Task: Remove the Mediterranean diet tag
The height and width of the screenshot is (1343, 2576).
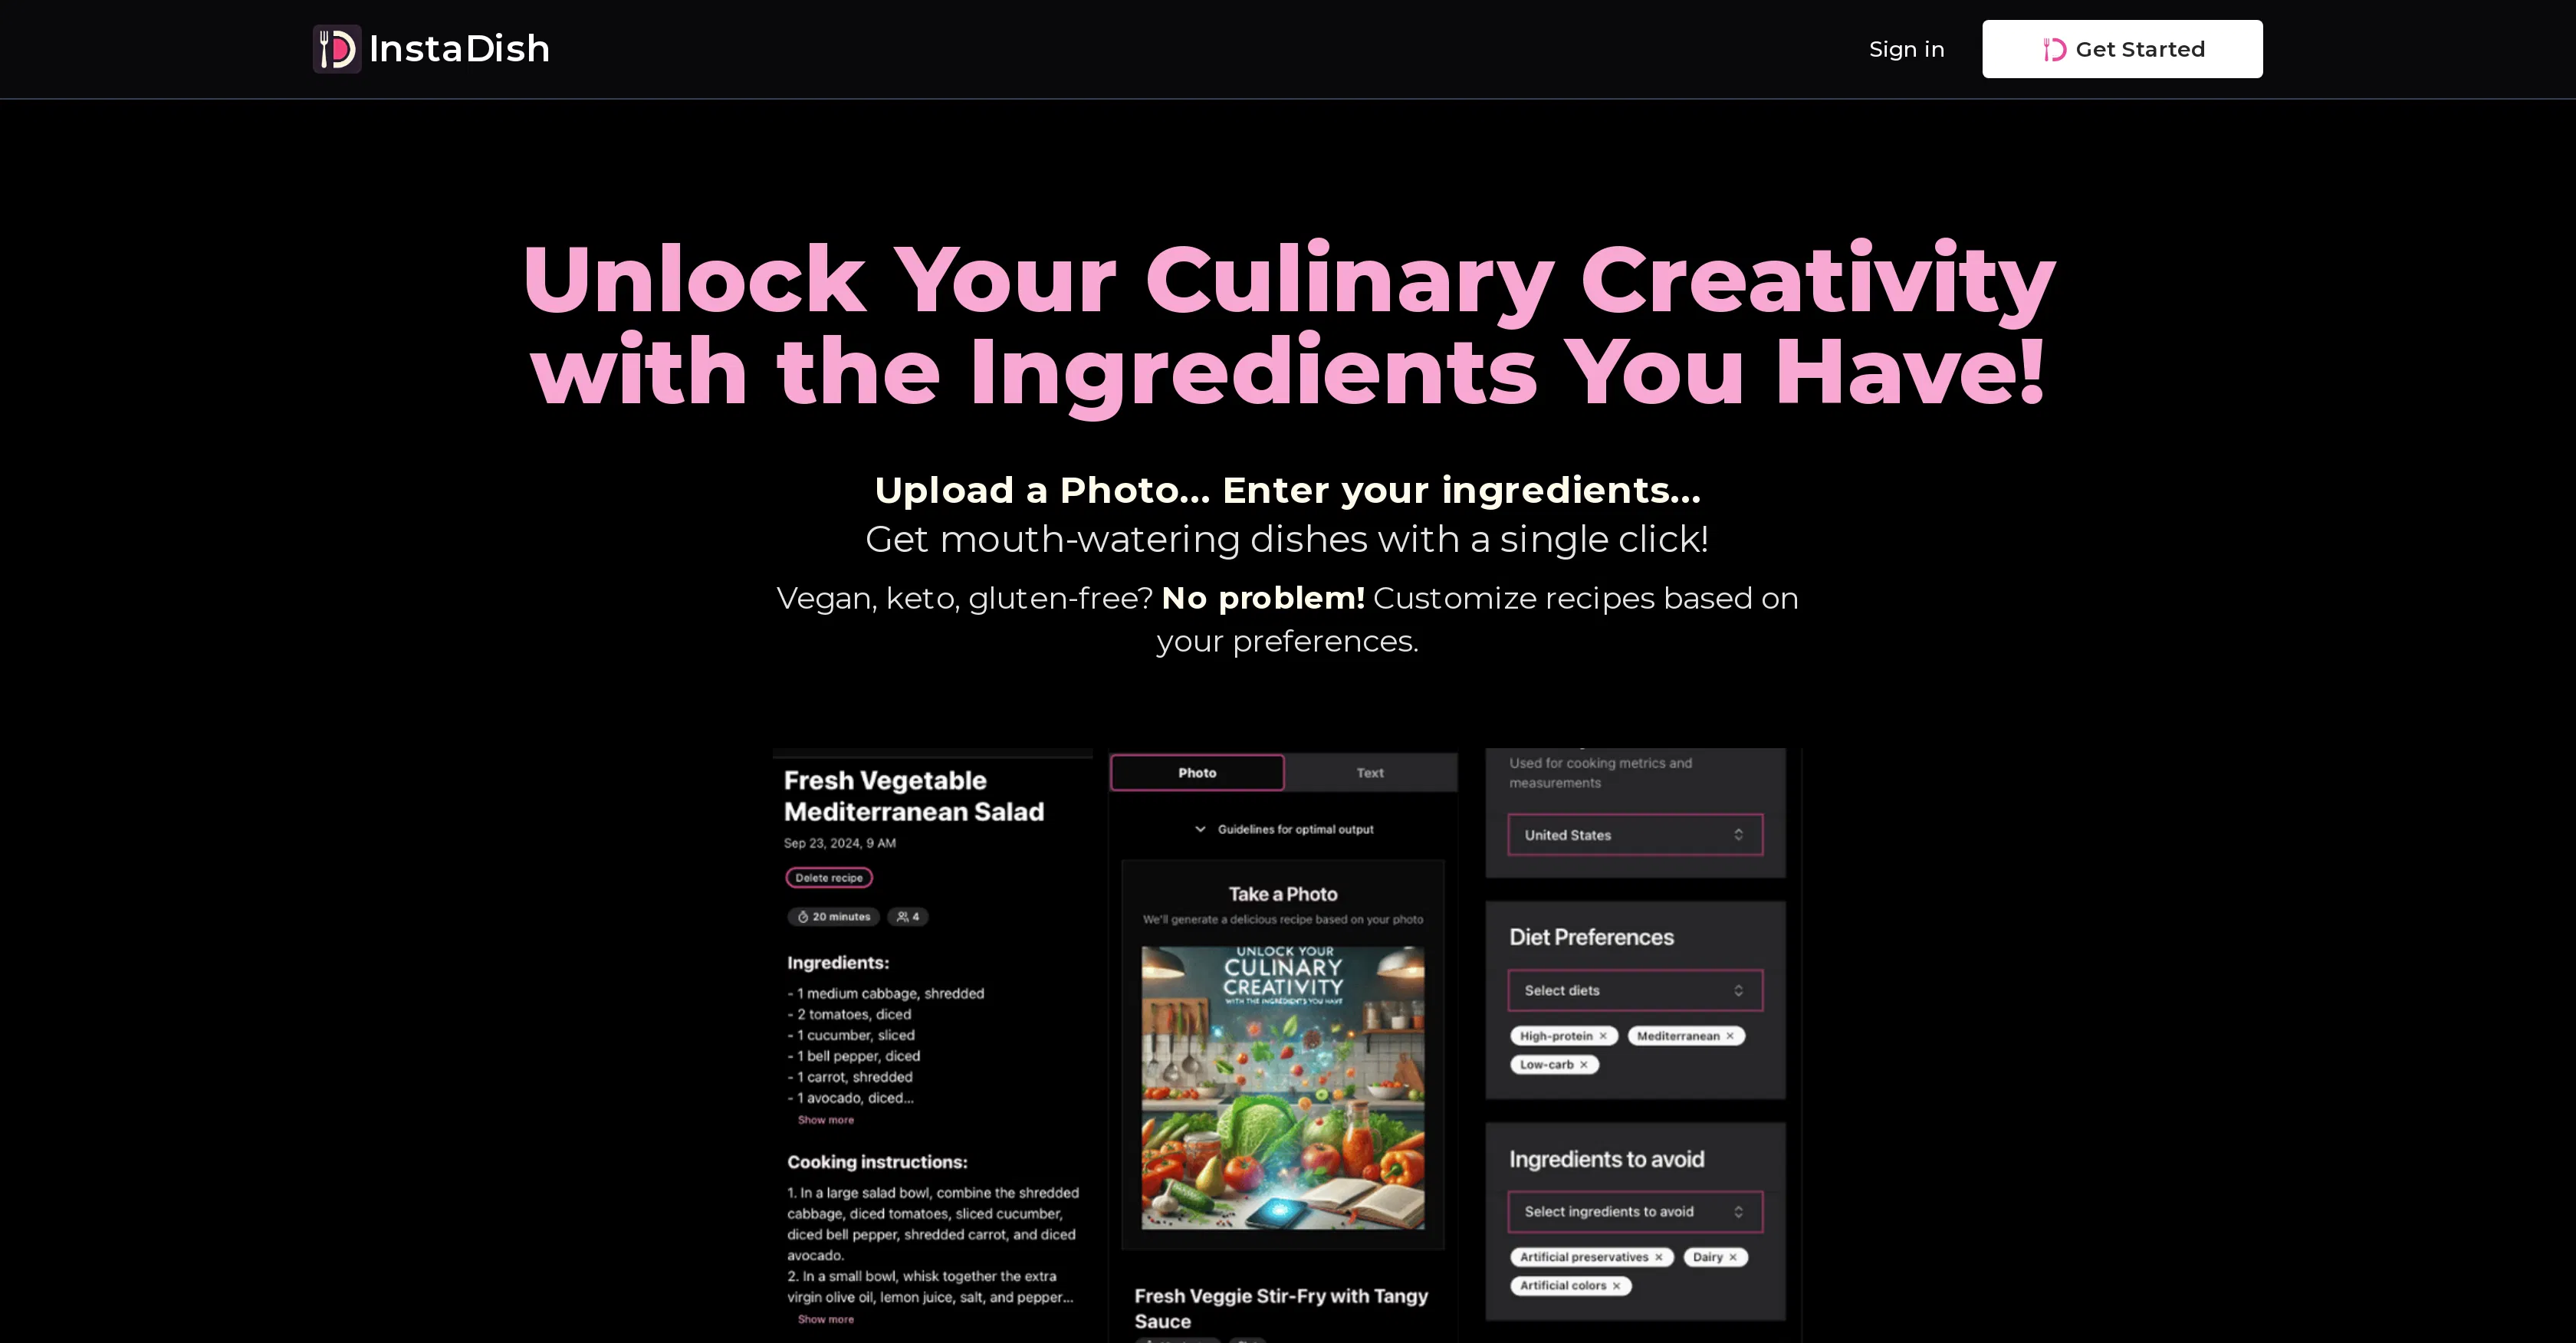Action: (1730, 1036)
